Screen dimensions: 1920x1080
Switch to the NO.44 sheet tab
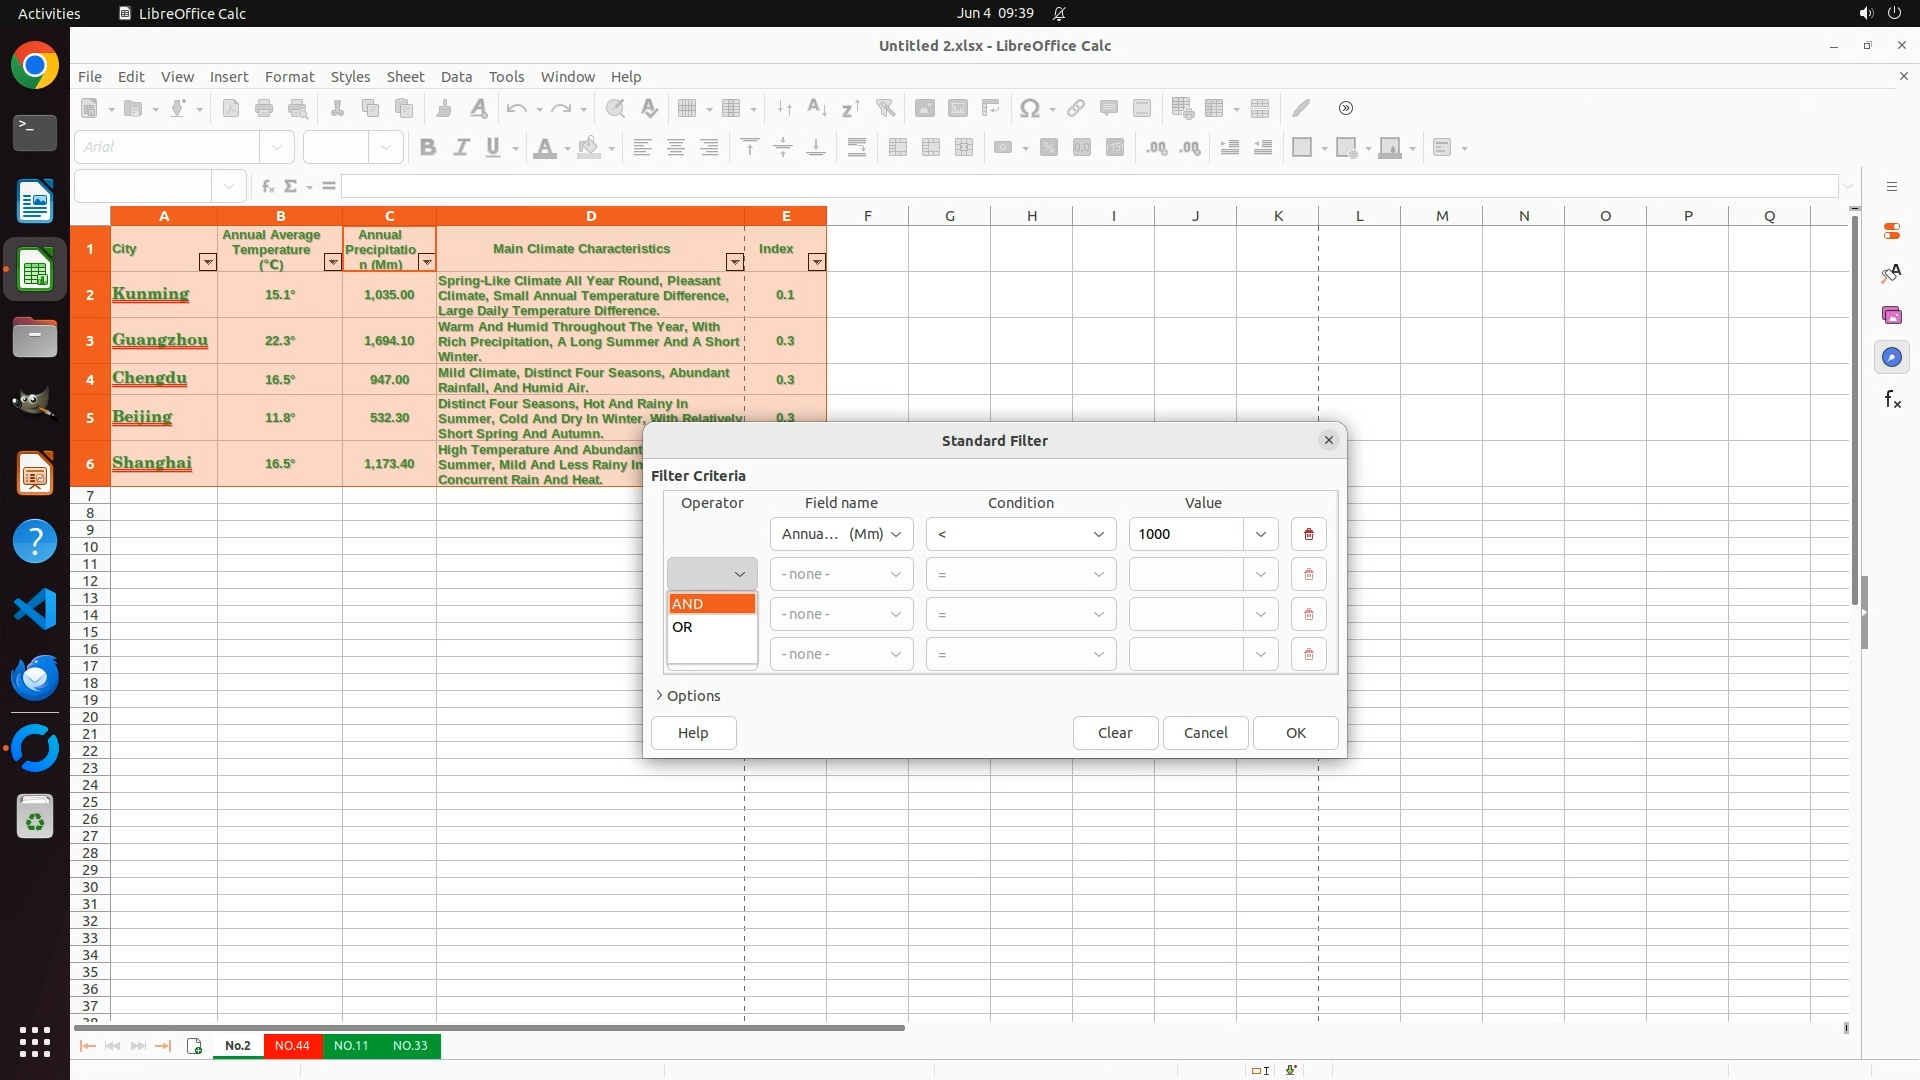(292, 1046)
